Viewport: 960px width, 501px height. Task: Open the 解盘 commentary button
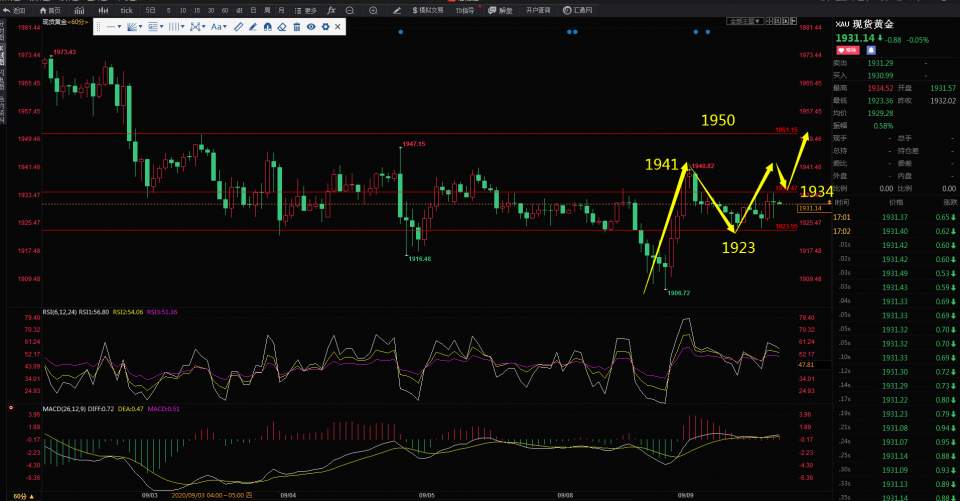click(500, 10)
